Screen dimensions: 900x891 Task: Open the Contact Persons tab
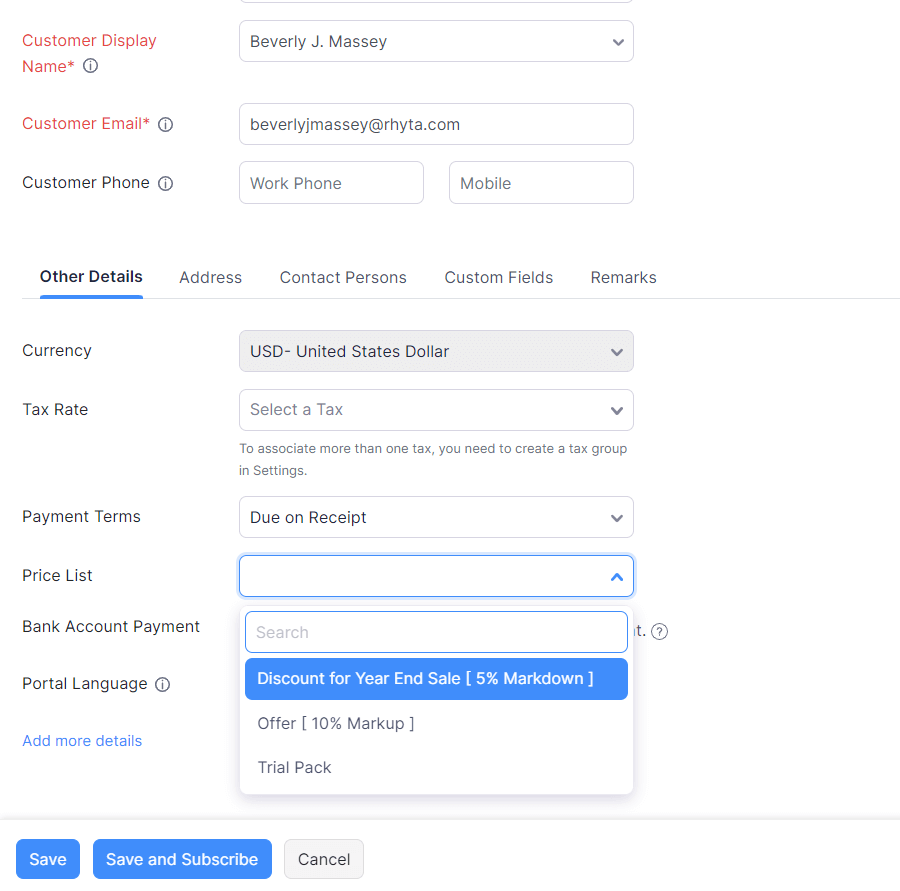point(343,277)
